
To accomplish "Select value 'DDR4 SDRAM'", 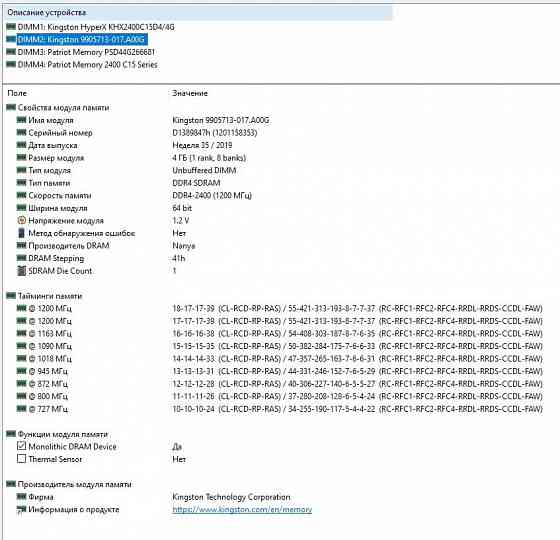I will click(x=196, y=183).
